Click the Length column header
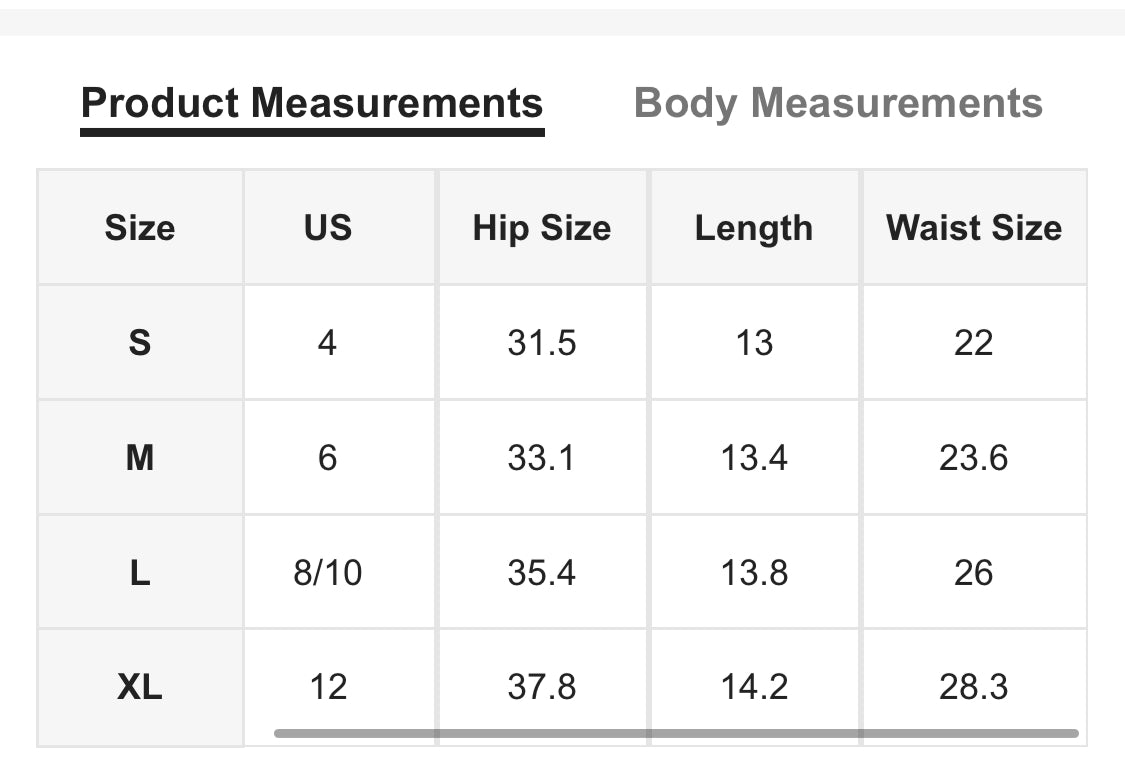 pos(754,228)
